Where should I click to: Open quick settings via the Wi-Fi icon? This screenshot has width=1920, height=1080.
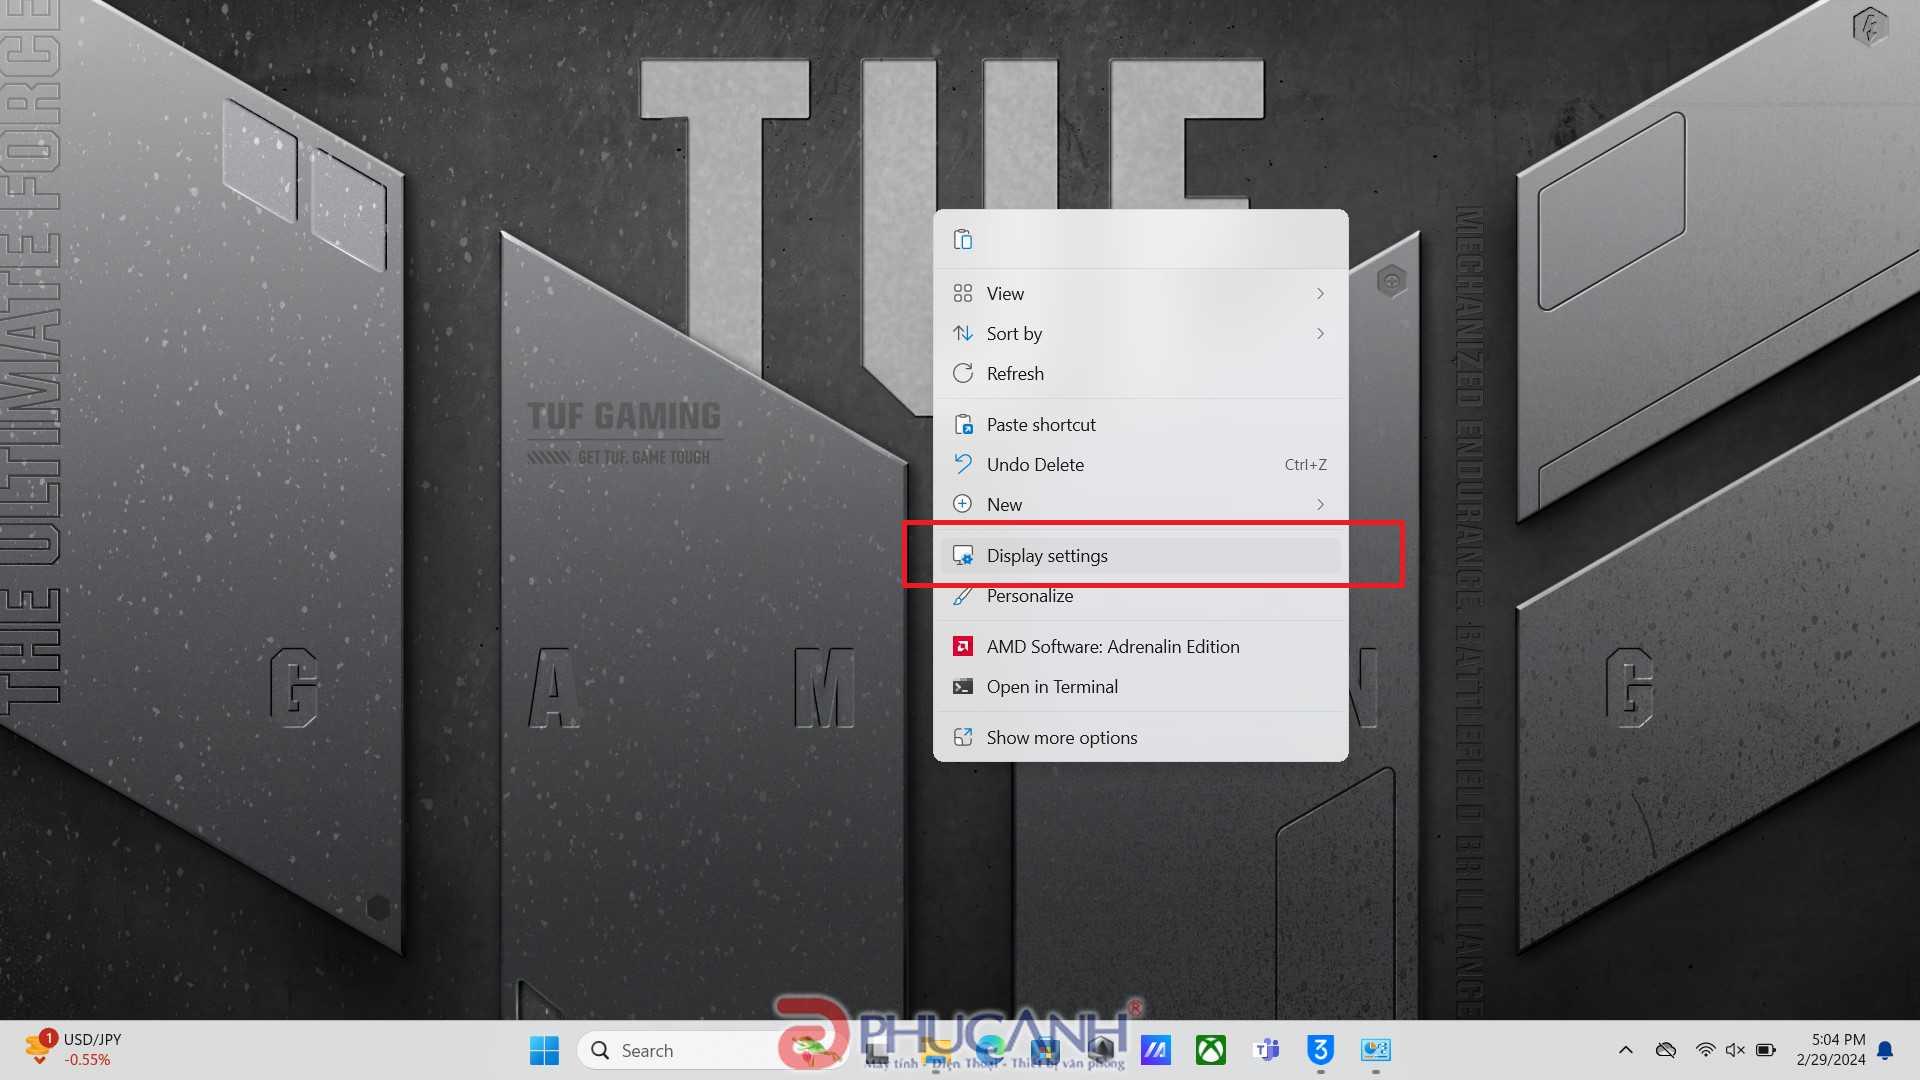1705,1050
